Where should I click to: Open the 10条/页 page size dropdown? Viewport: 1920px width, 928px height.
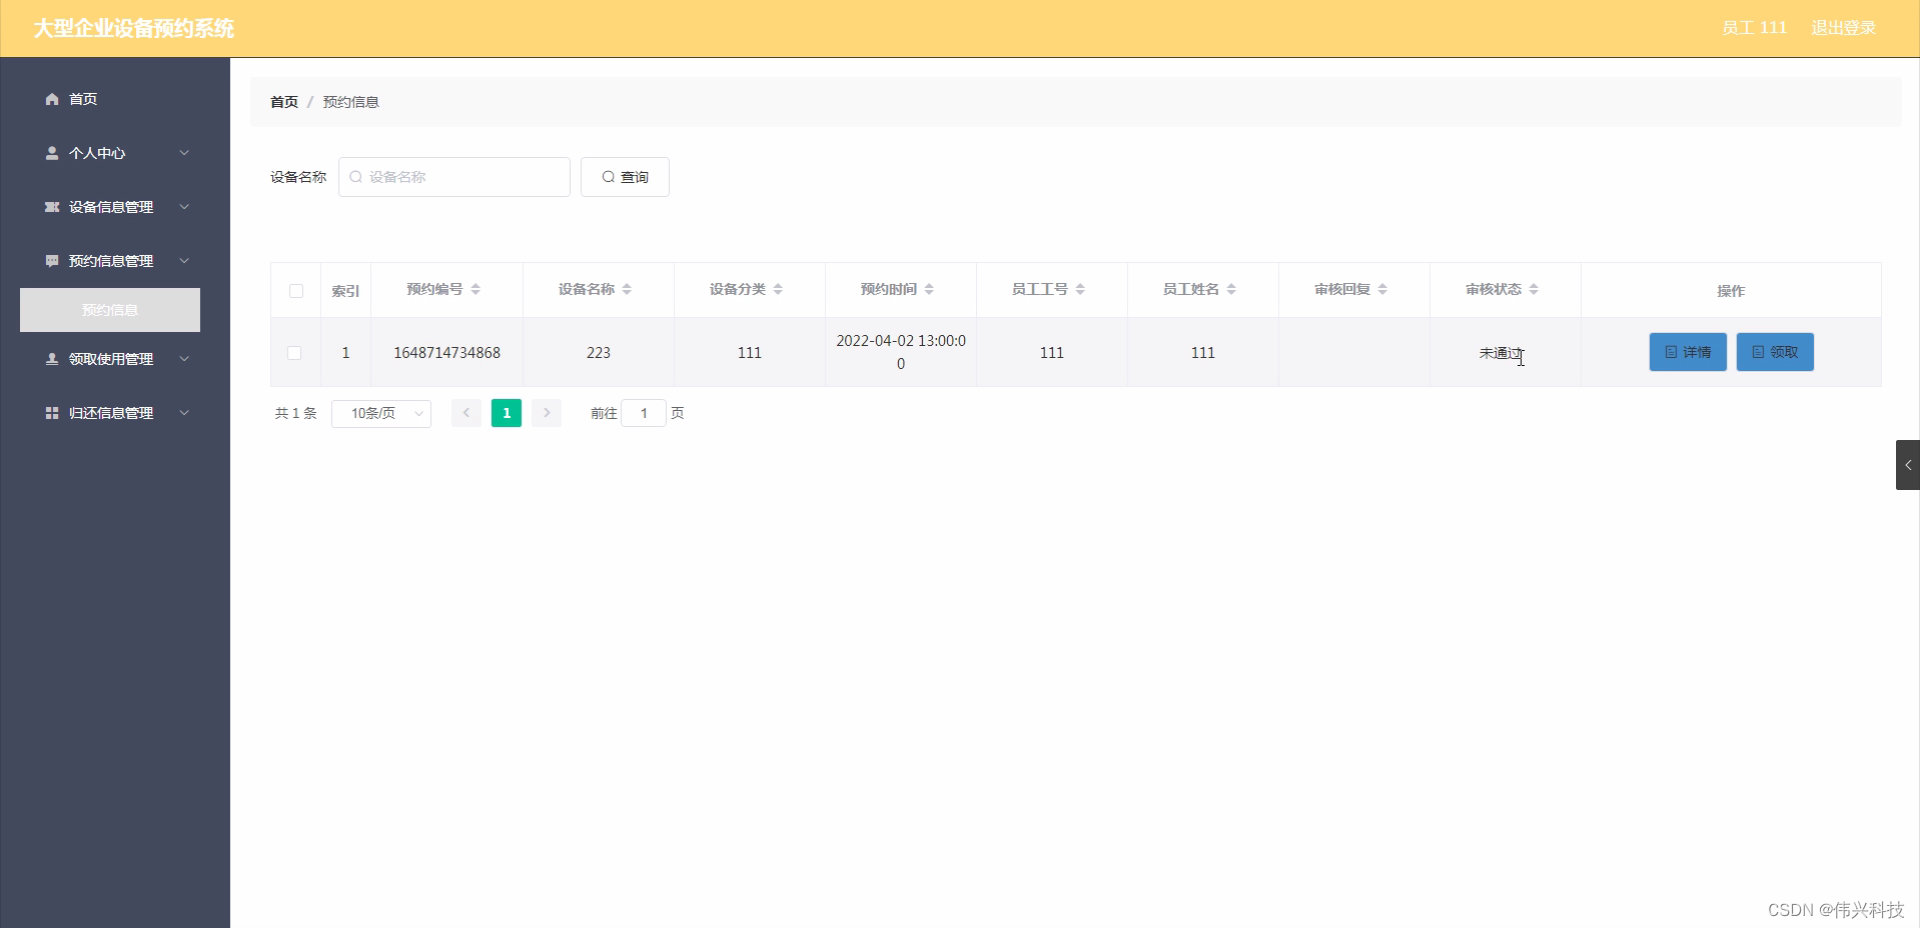[381, 413]
